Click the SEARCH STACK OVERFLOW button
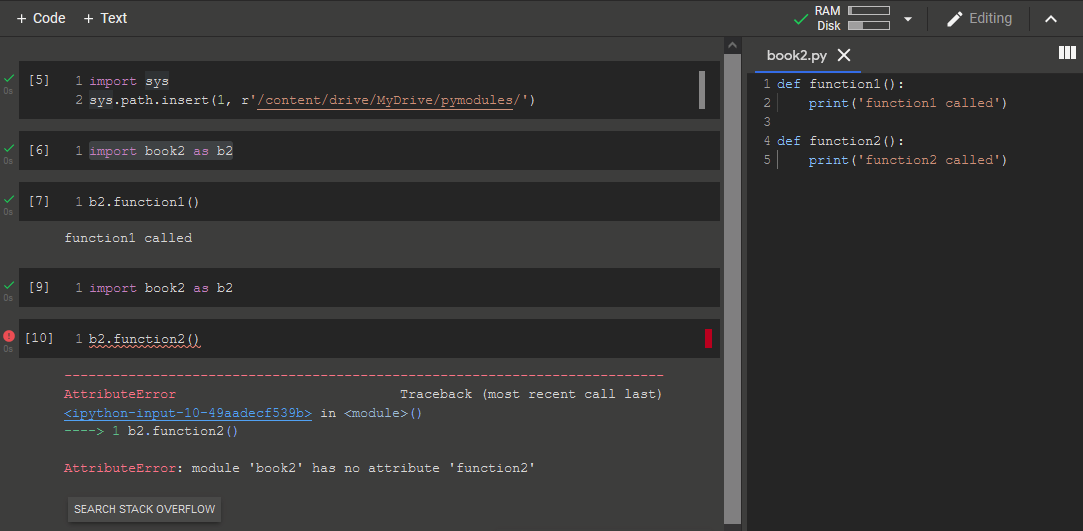This screenshot has height=531, width=1083. 144,509
